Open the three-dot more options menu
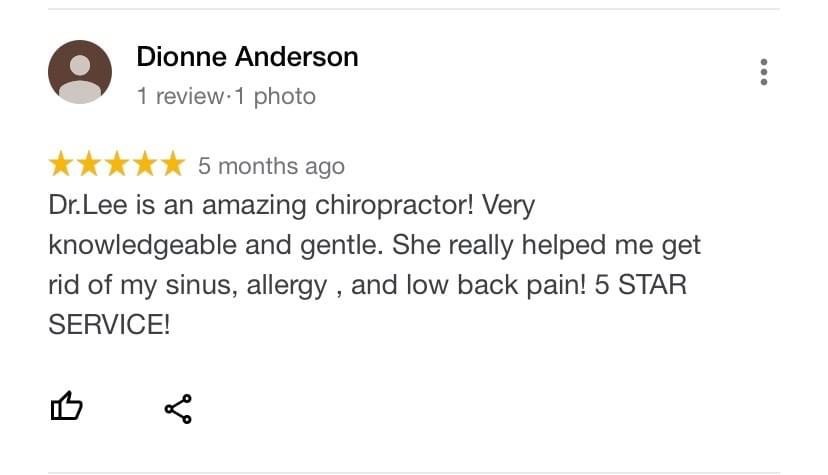Screen dimensions: 828x475 point(764,72)
